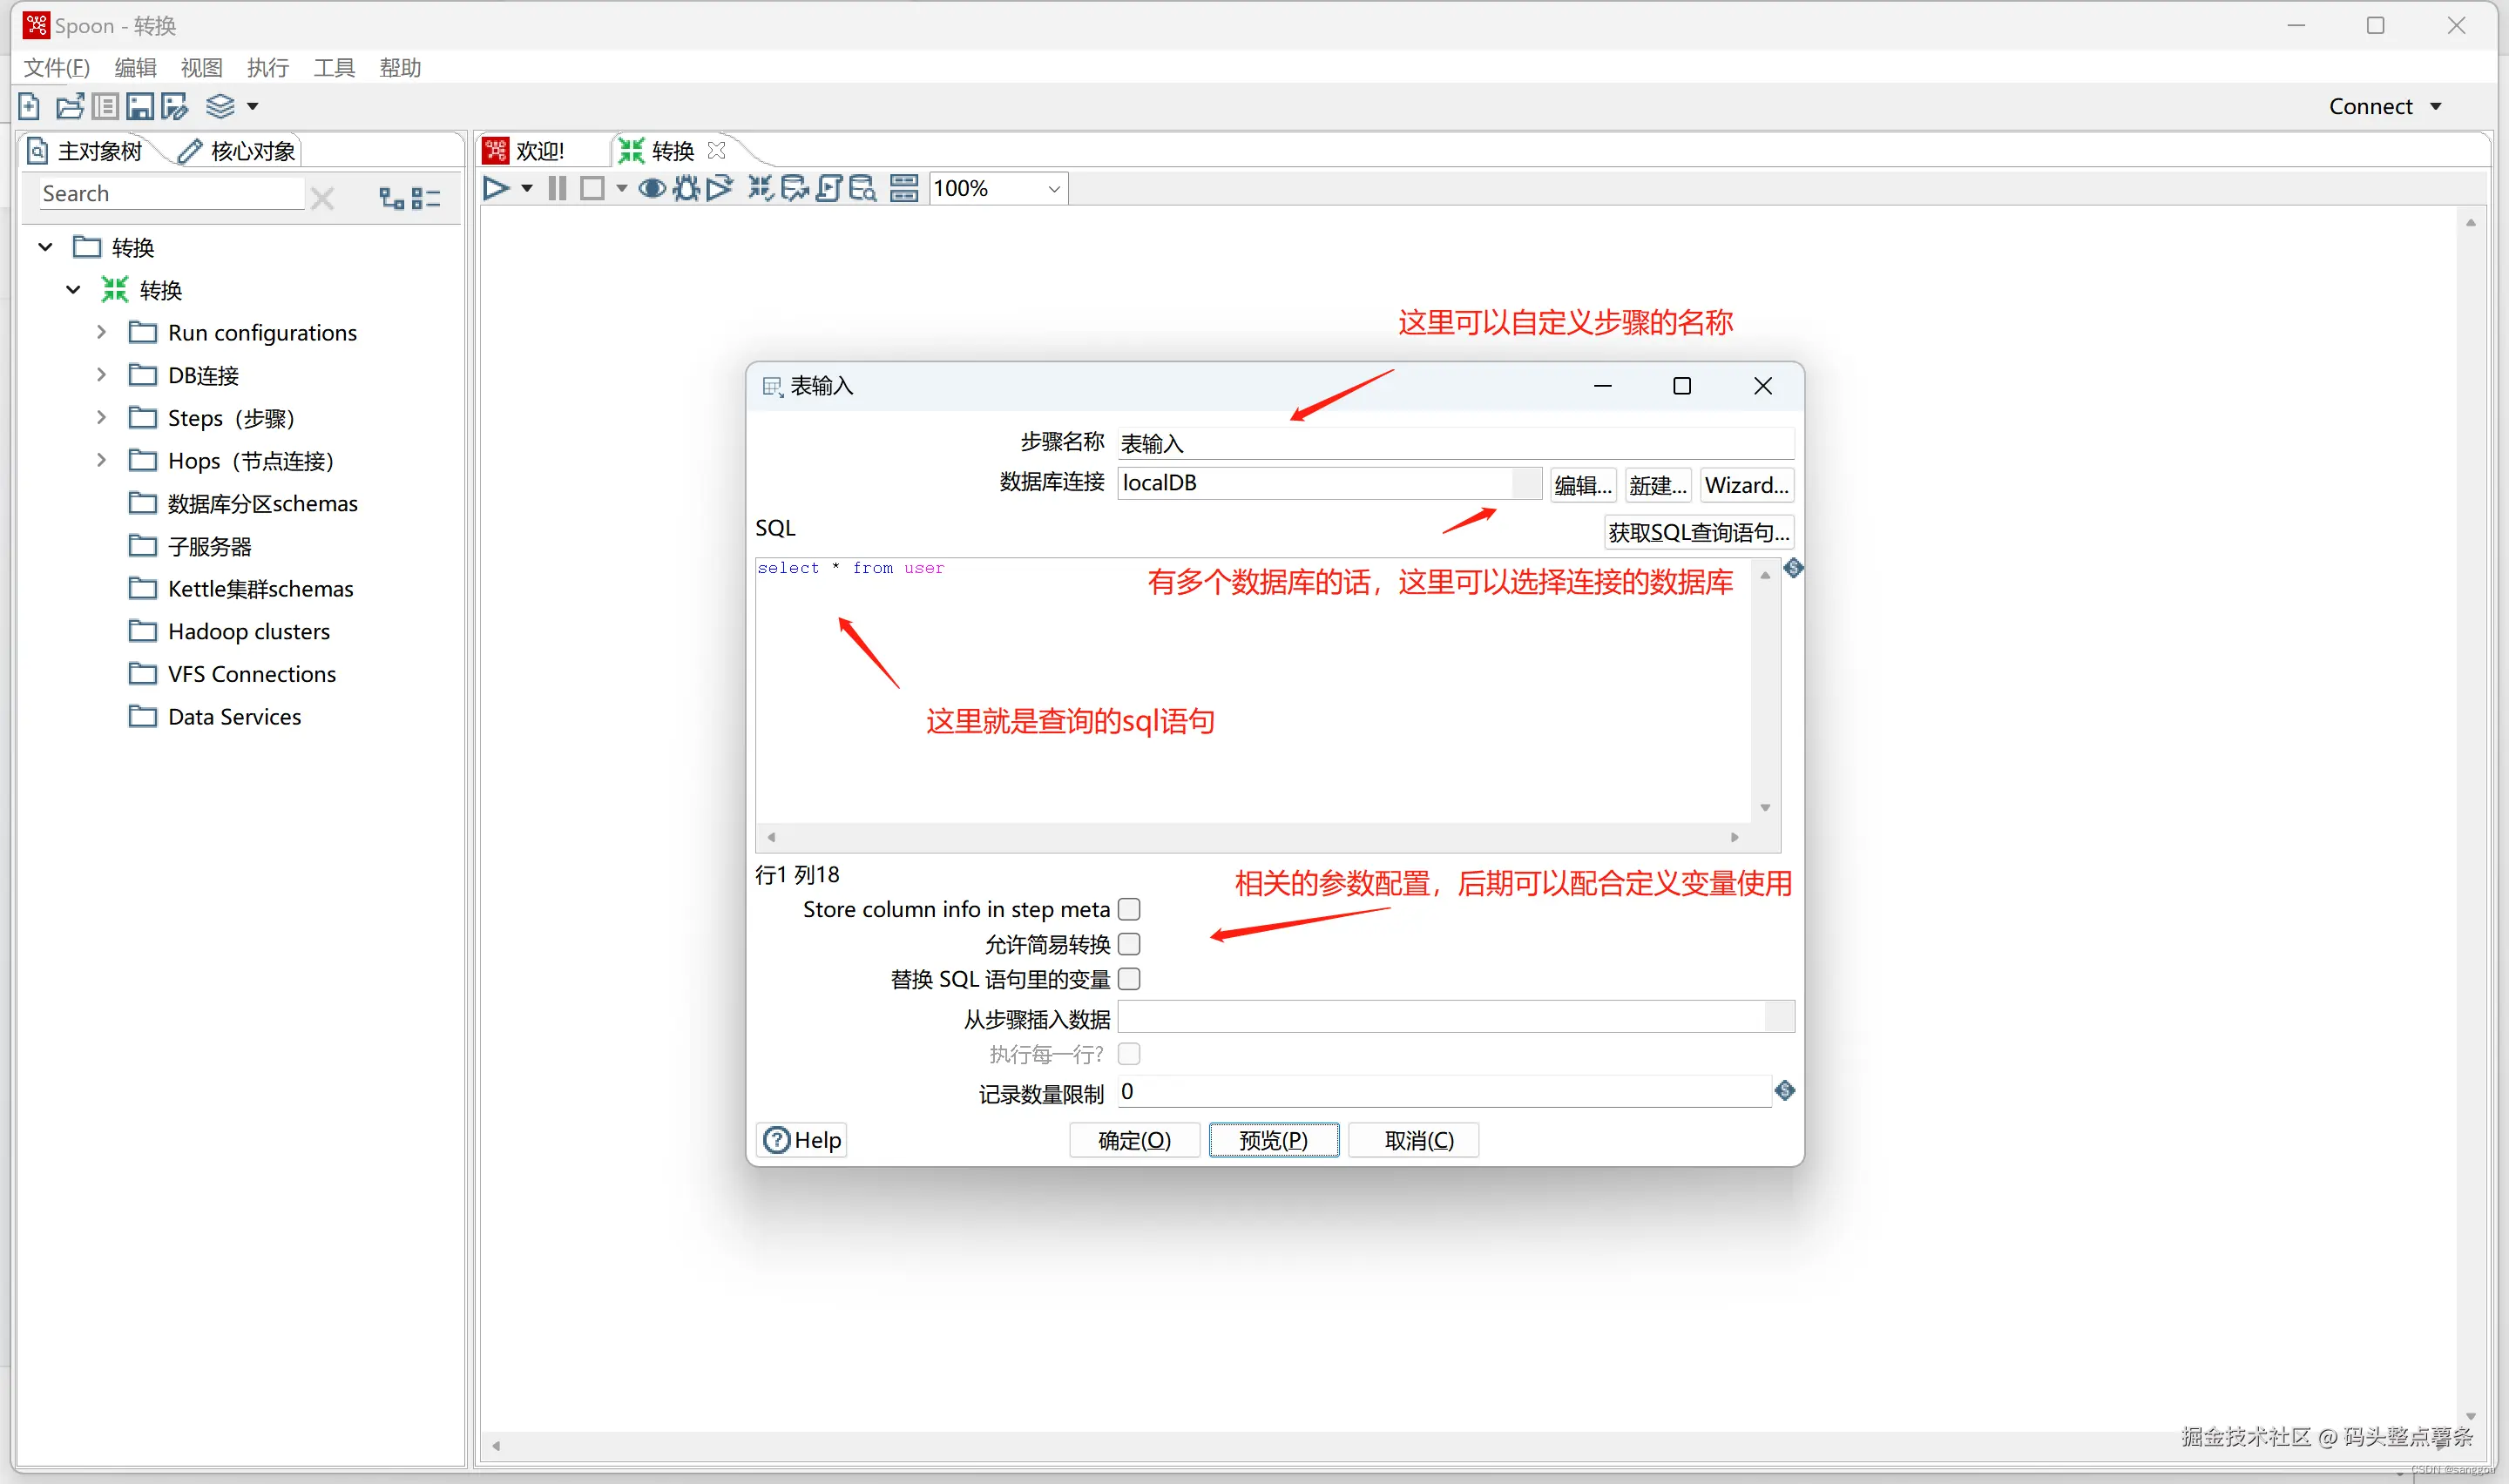Viewport: 2509px width, 1484px height.
Task: Click the 获取SQL查询语句 button
Action: 1698,532
